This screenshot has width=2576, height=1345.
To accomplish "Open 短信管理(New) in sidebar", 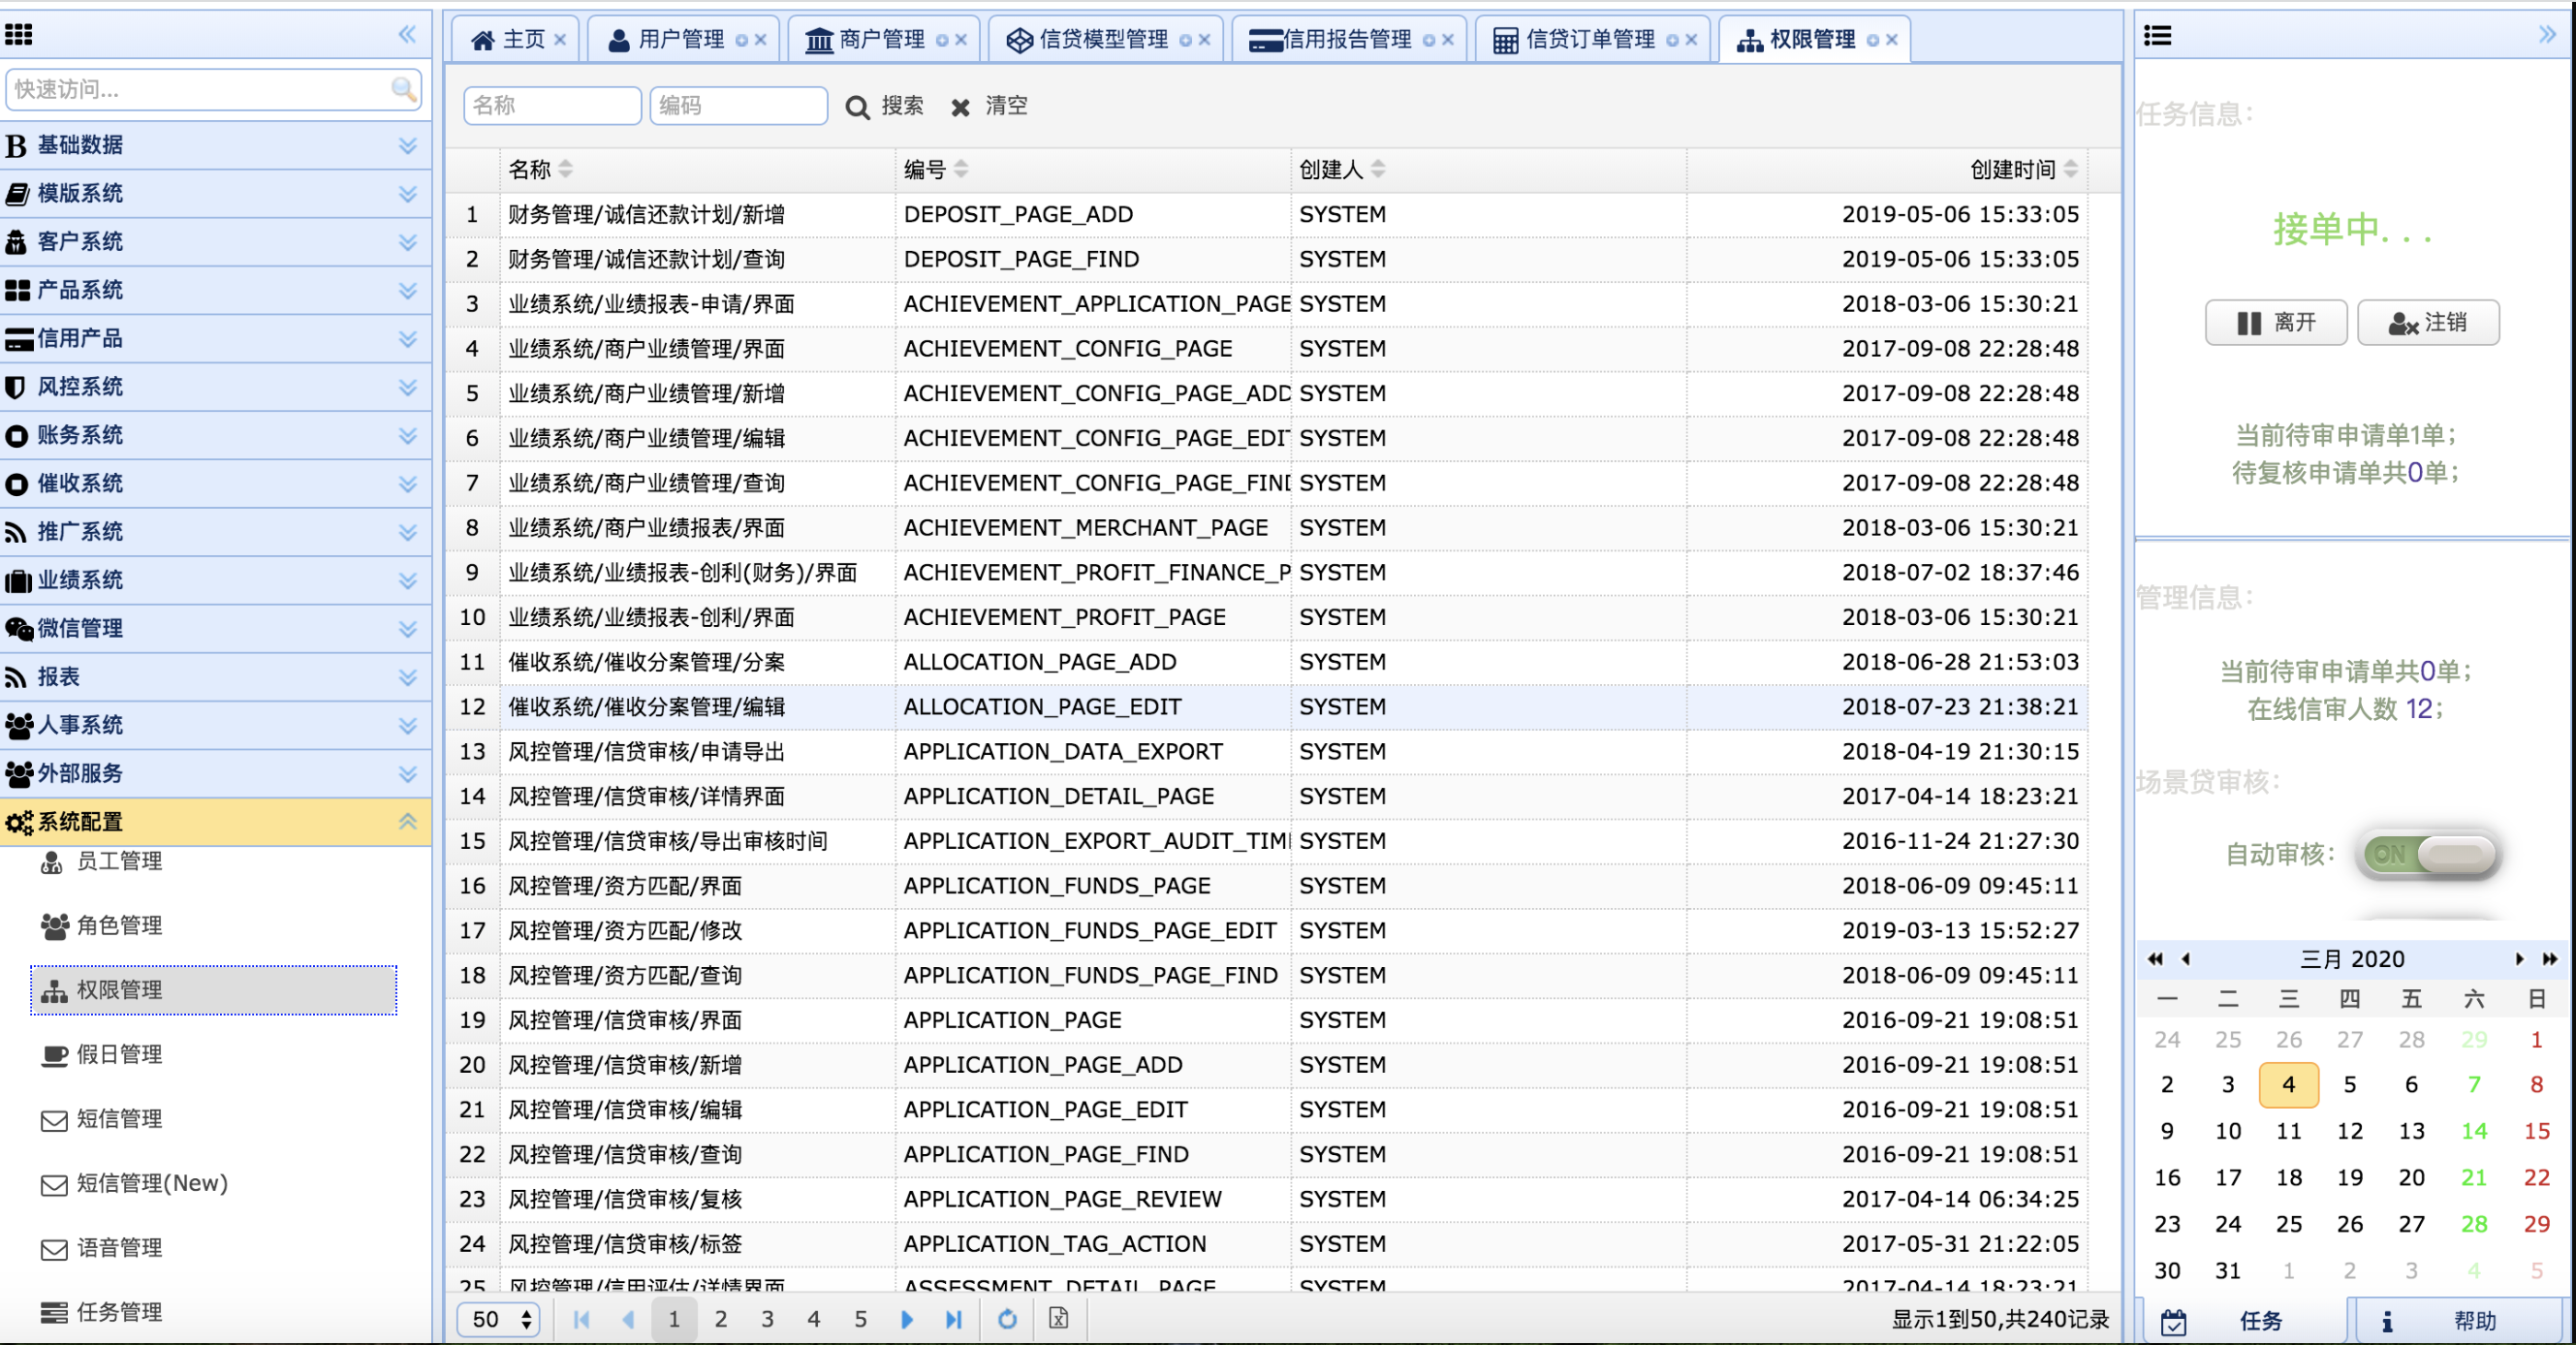I will (134, 1183).
